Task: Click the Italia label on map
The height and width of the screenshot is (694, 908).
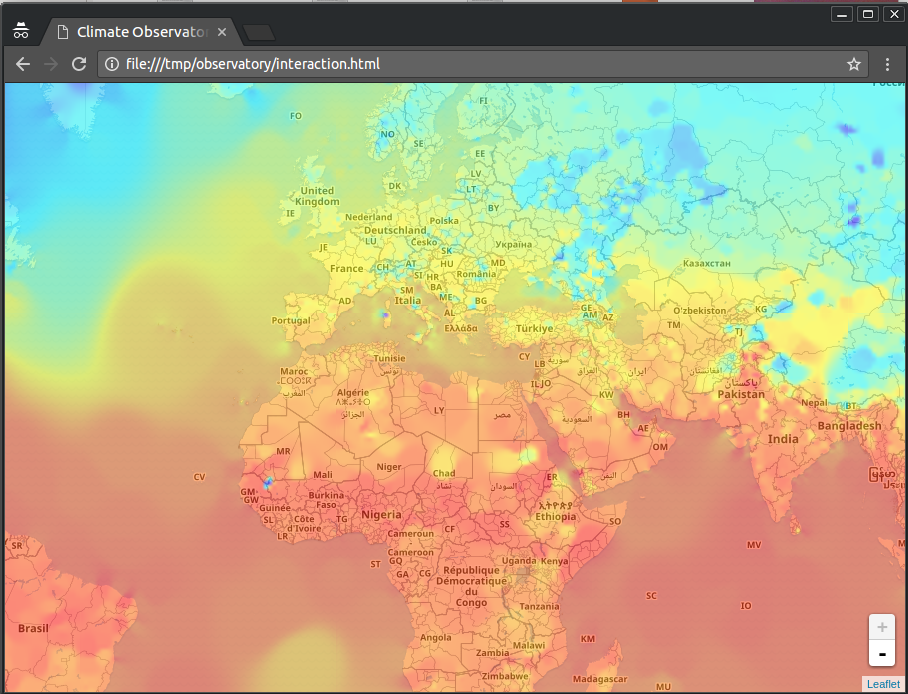Action: pyautogui.click(x=408, y=300)
